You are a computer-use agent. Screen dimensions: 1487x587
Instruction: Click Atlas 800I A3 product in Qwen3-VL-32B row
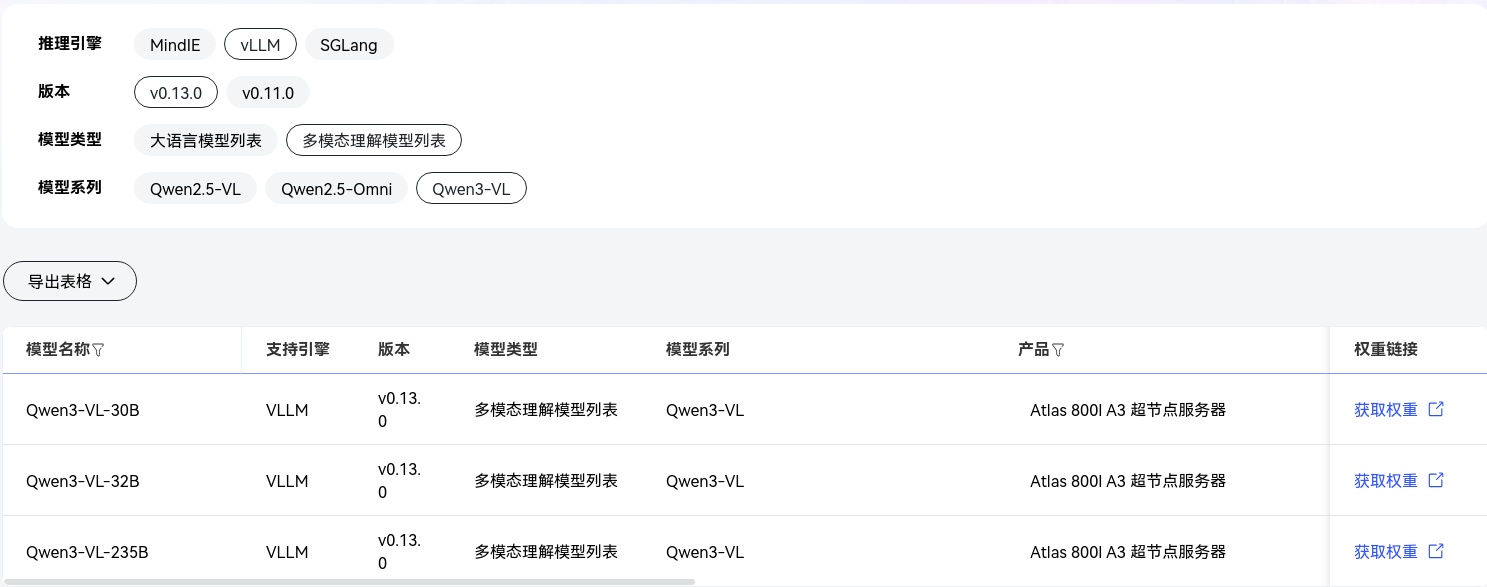pos(1128,481)
